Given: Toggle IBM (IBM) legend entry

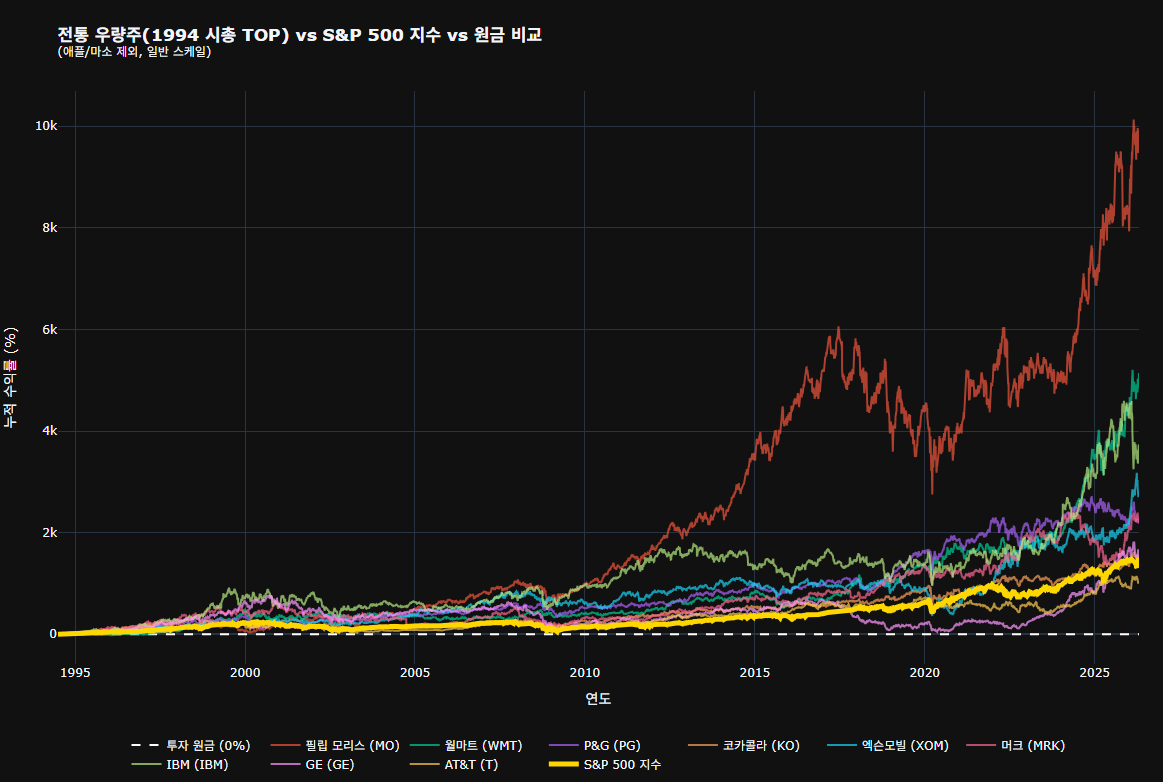Looking at the screenshot, I should (179, 764).
